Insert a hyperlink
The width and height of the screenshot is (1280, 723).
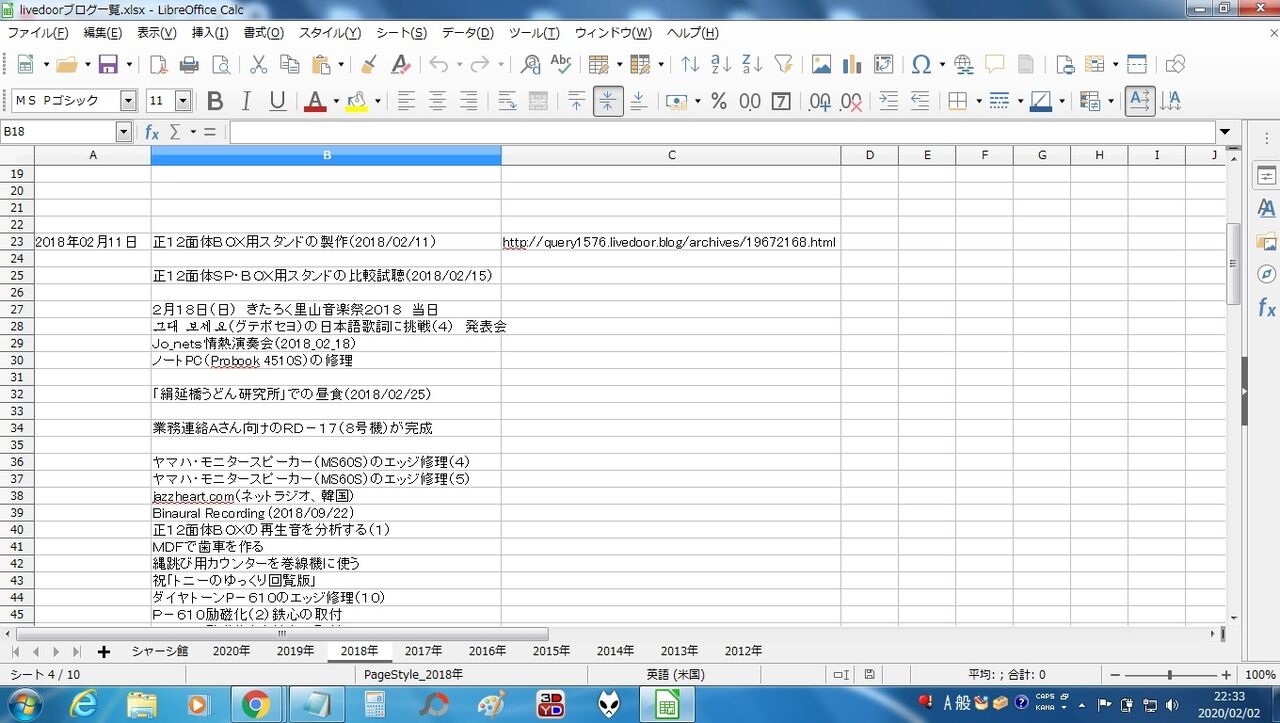tap(964, 65)
